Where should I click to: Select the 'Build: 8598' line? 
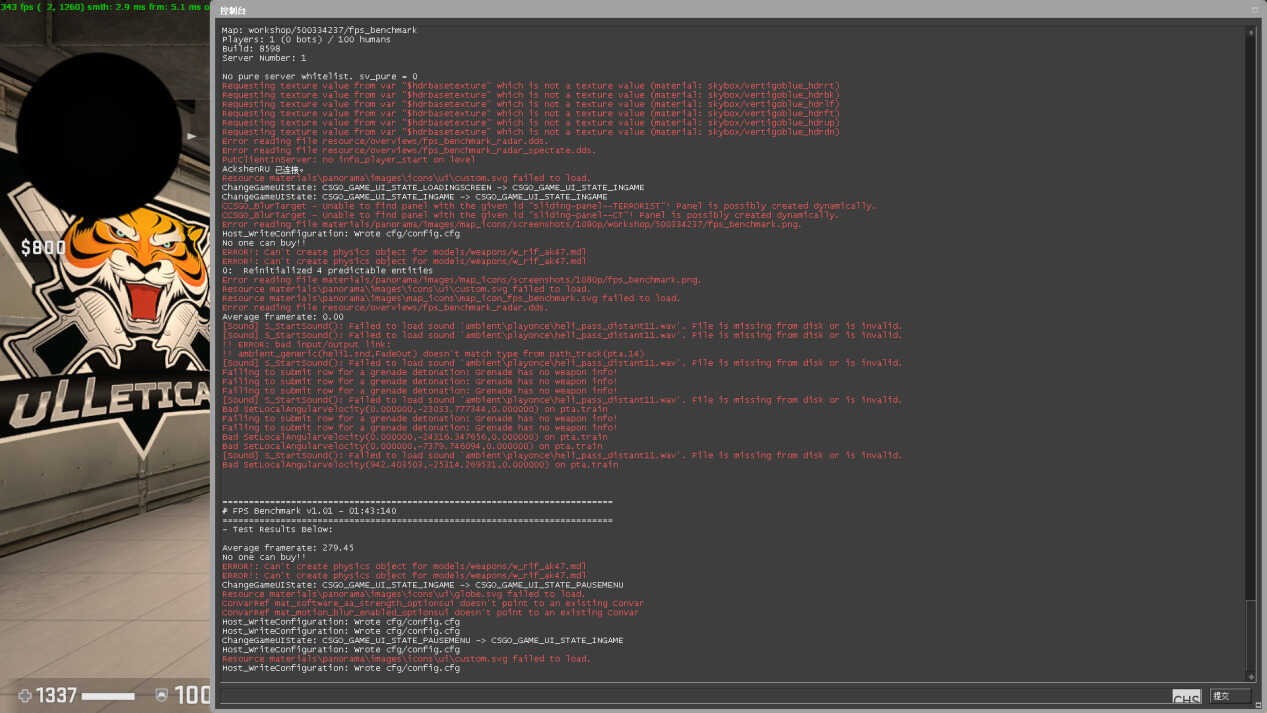(251, 48)
